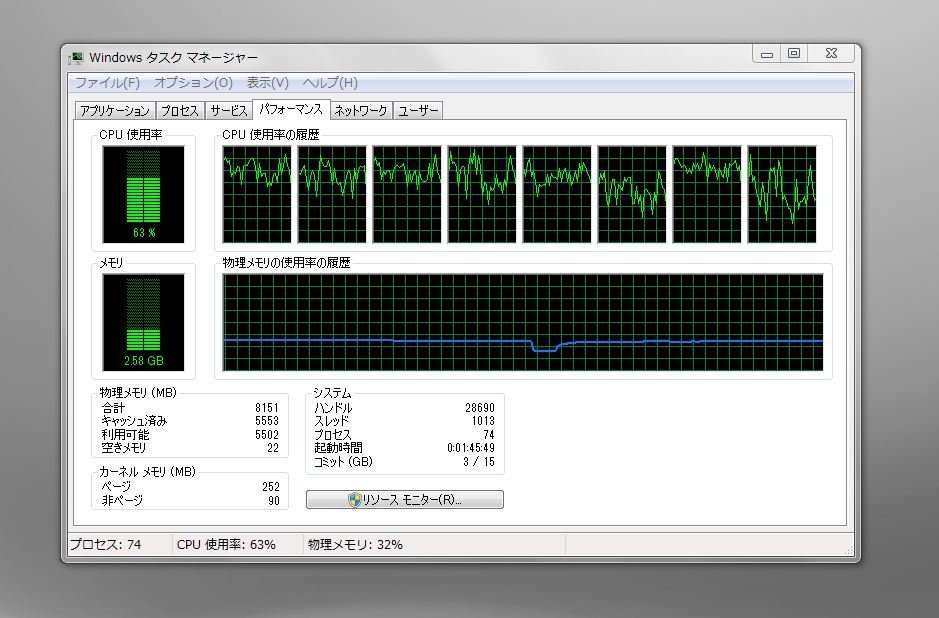Select the パフォーマンス tab

(291, 109)
